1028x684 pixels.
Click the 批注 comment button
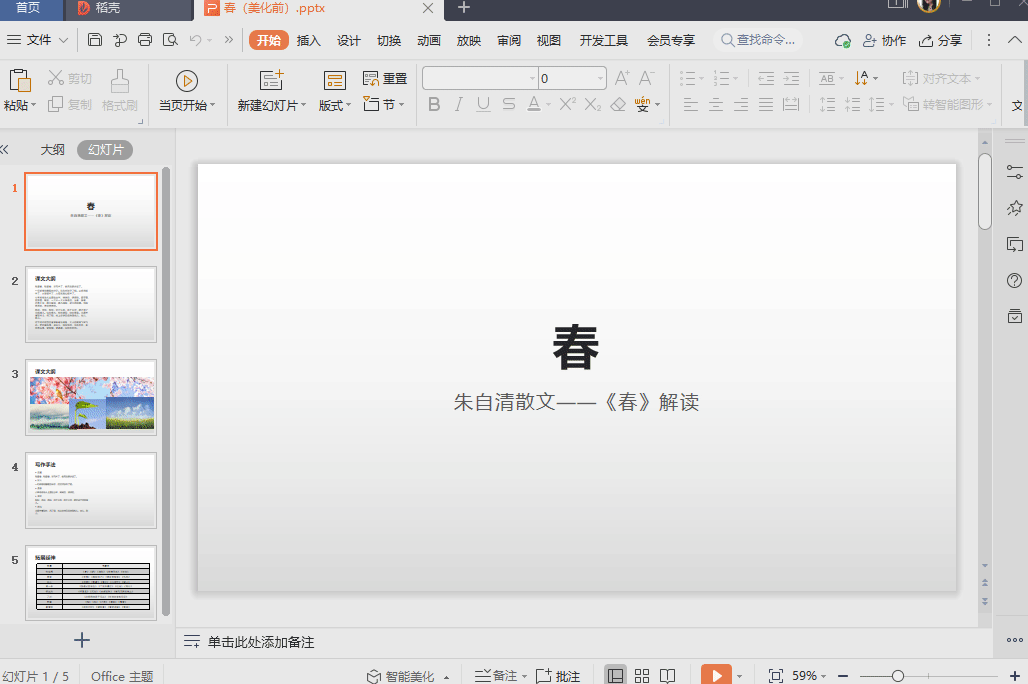(x=558, y=676)
